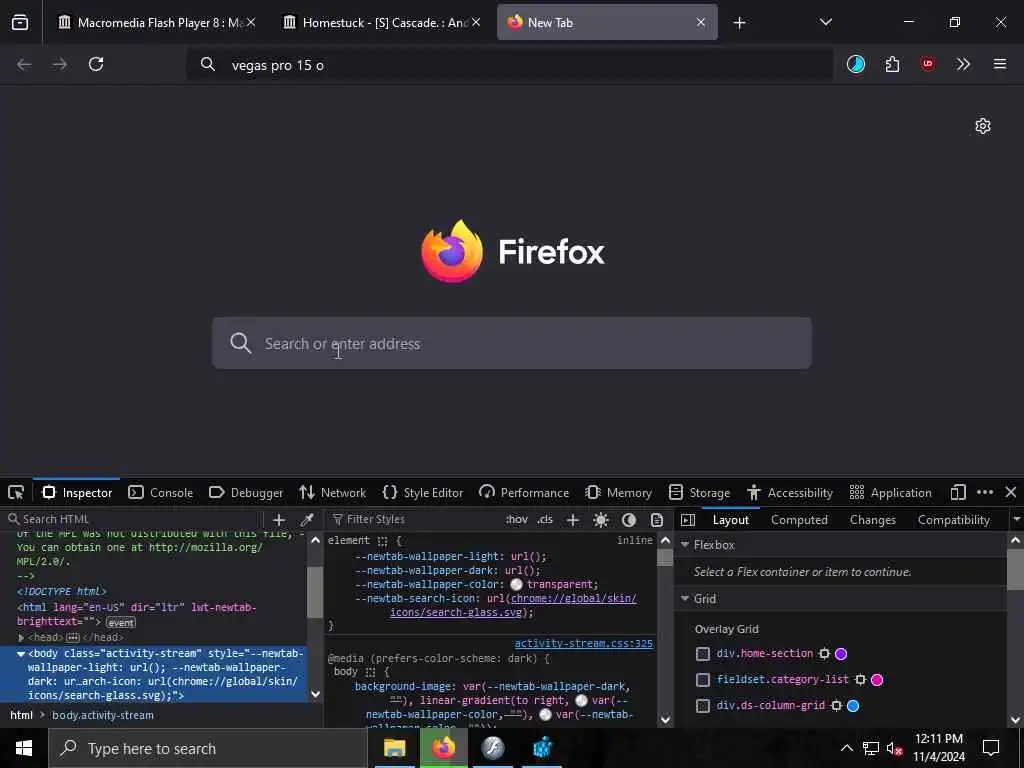Open the uBlock Origin extension icon
The height and width of the screenshot is (768, 1024).
927,64
